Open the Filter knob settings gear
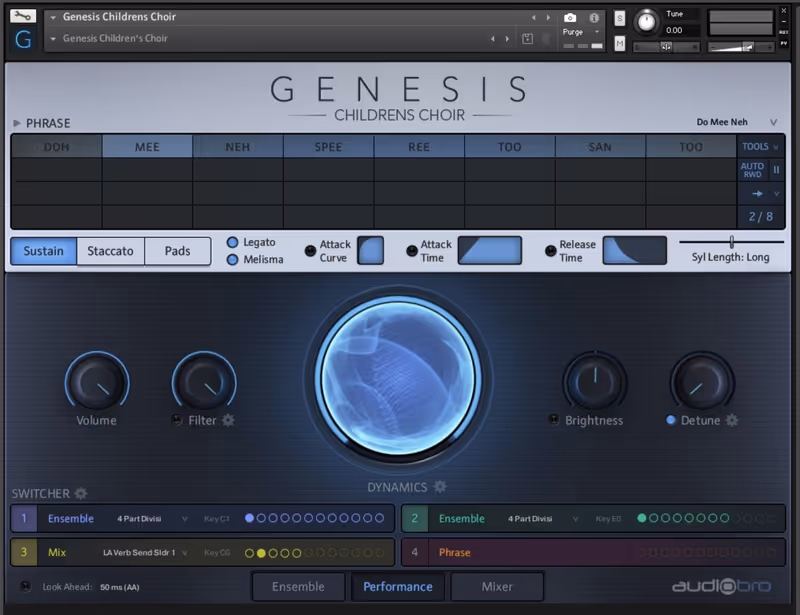 (x=227, y=421)
